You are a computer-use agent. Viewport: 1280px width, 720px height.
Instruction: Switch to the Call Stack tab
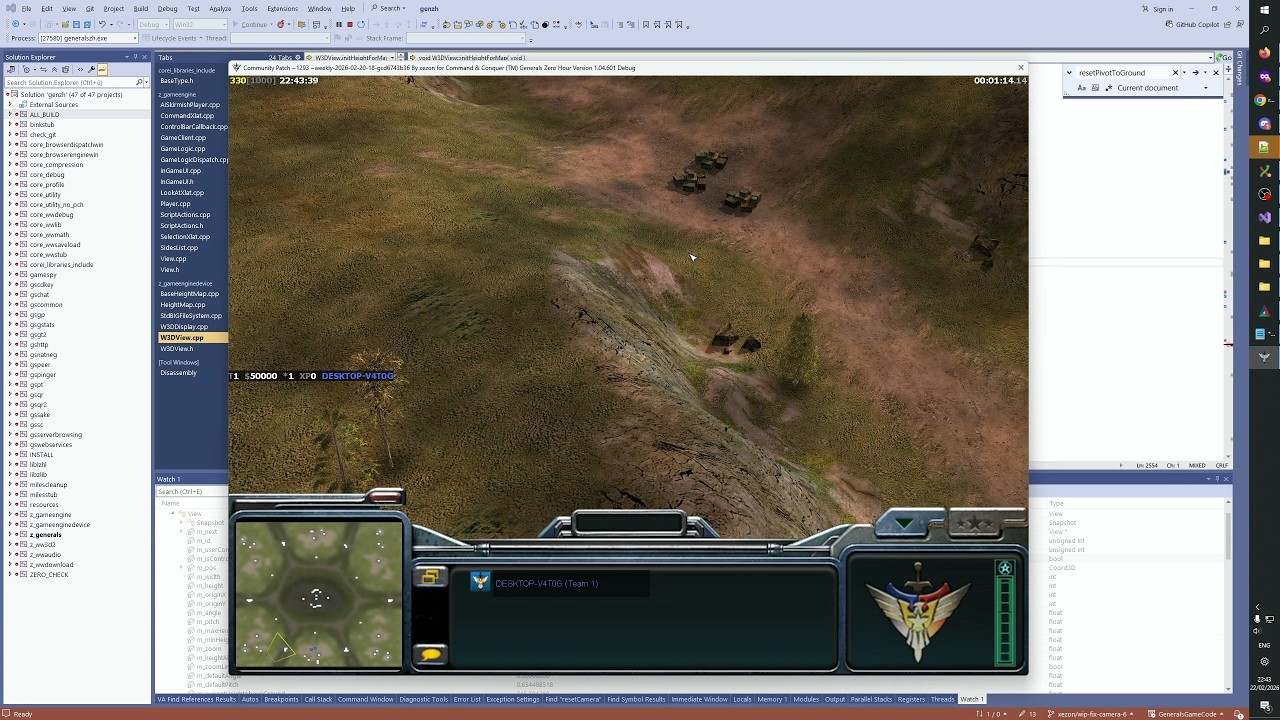point(318,699)
